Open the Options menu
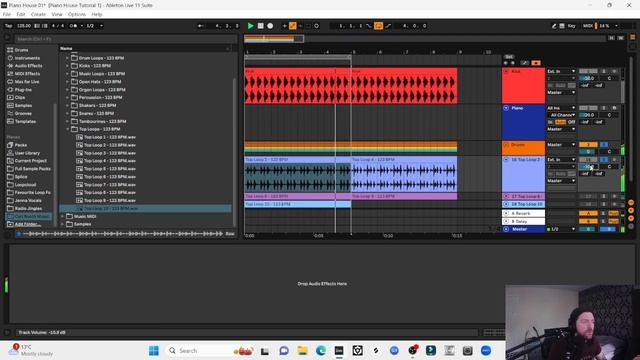The height and width of the screenshot is (360, 640). [x=77, y=14]
